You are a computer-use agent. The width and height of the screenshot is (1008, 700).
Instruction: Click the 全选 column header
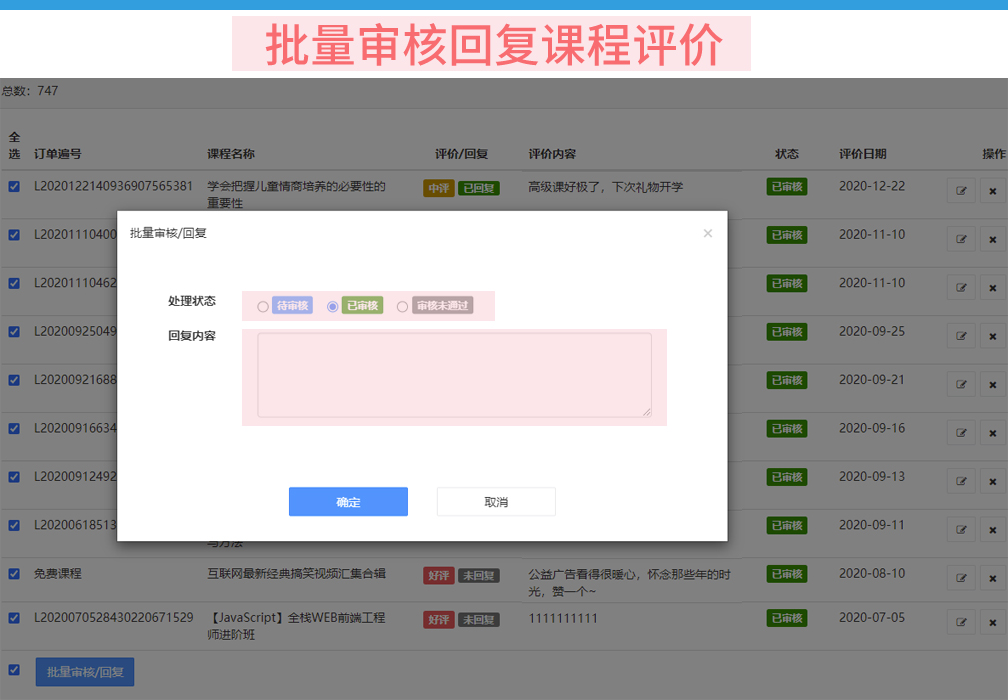[14, 145]
